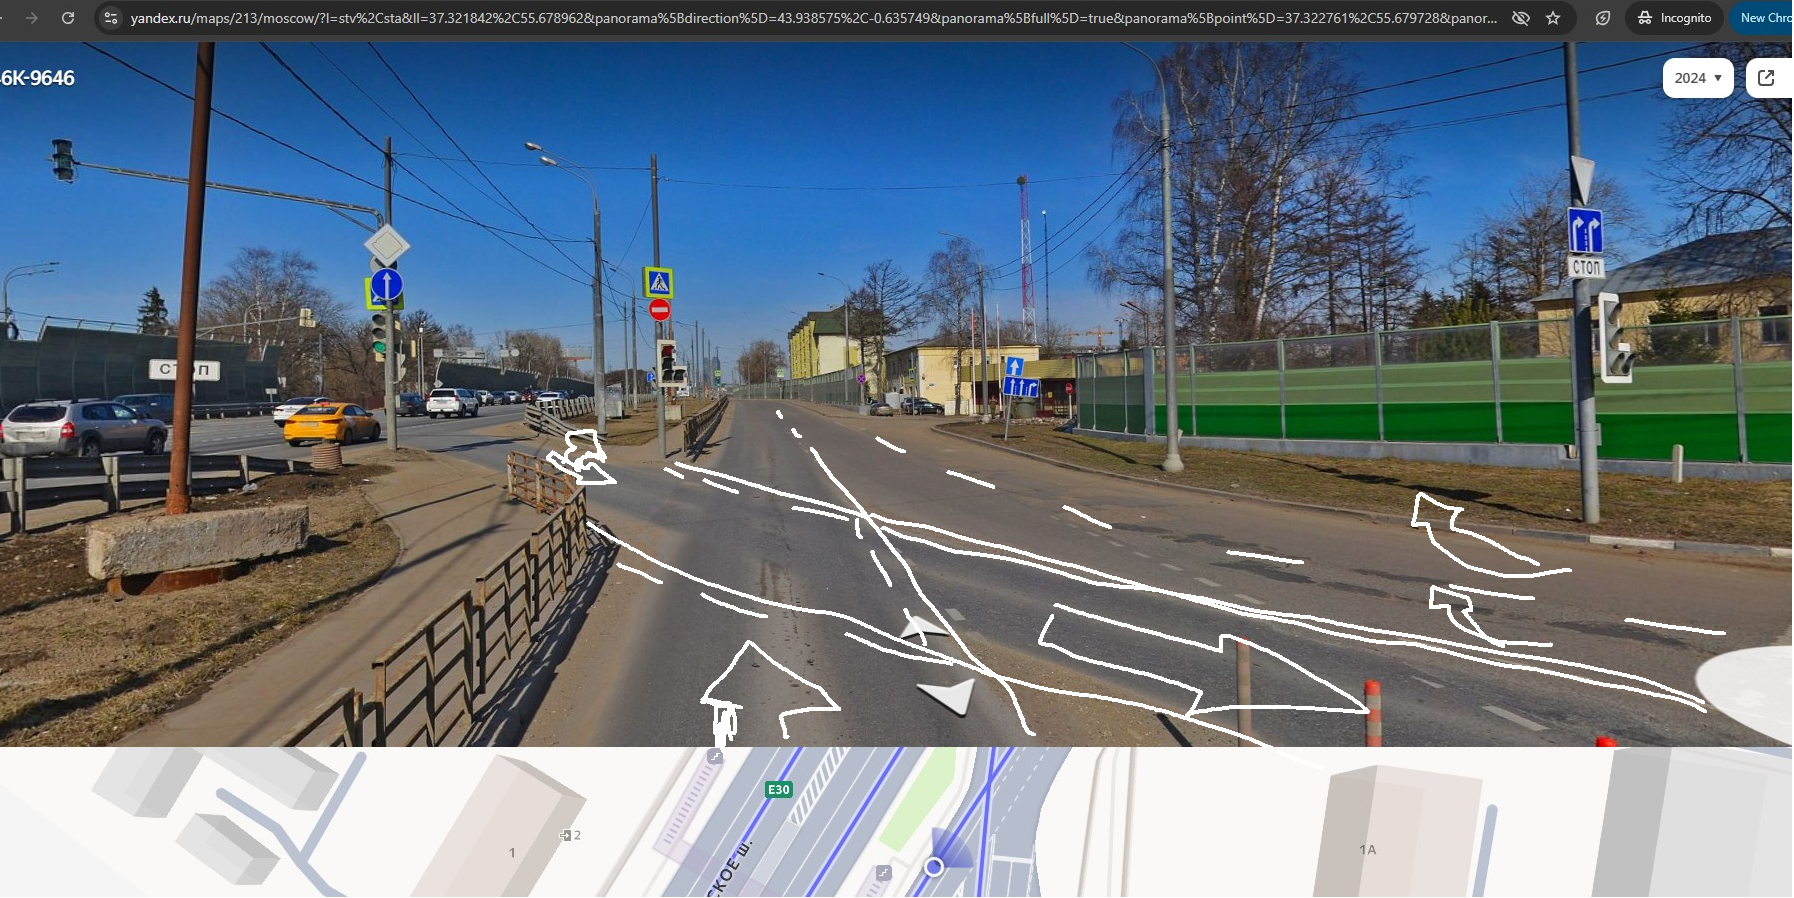The image size is (1794, 898).
Task: Click the highway name label ending in 'ш.'
Action: tap(728, 867)
